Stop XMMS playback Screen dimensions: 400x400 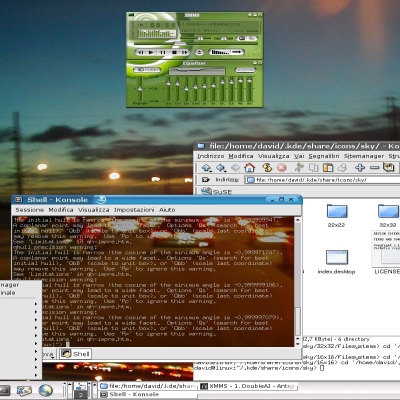[174, 52]
